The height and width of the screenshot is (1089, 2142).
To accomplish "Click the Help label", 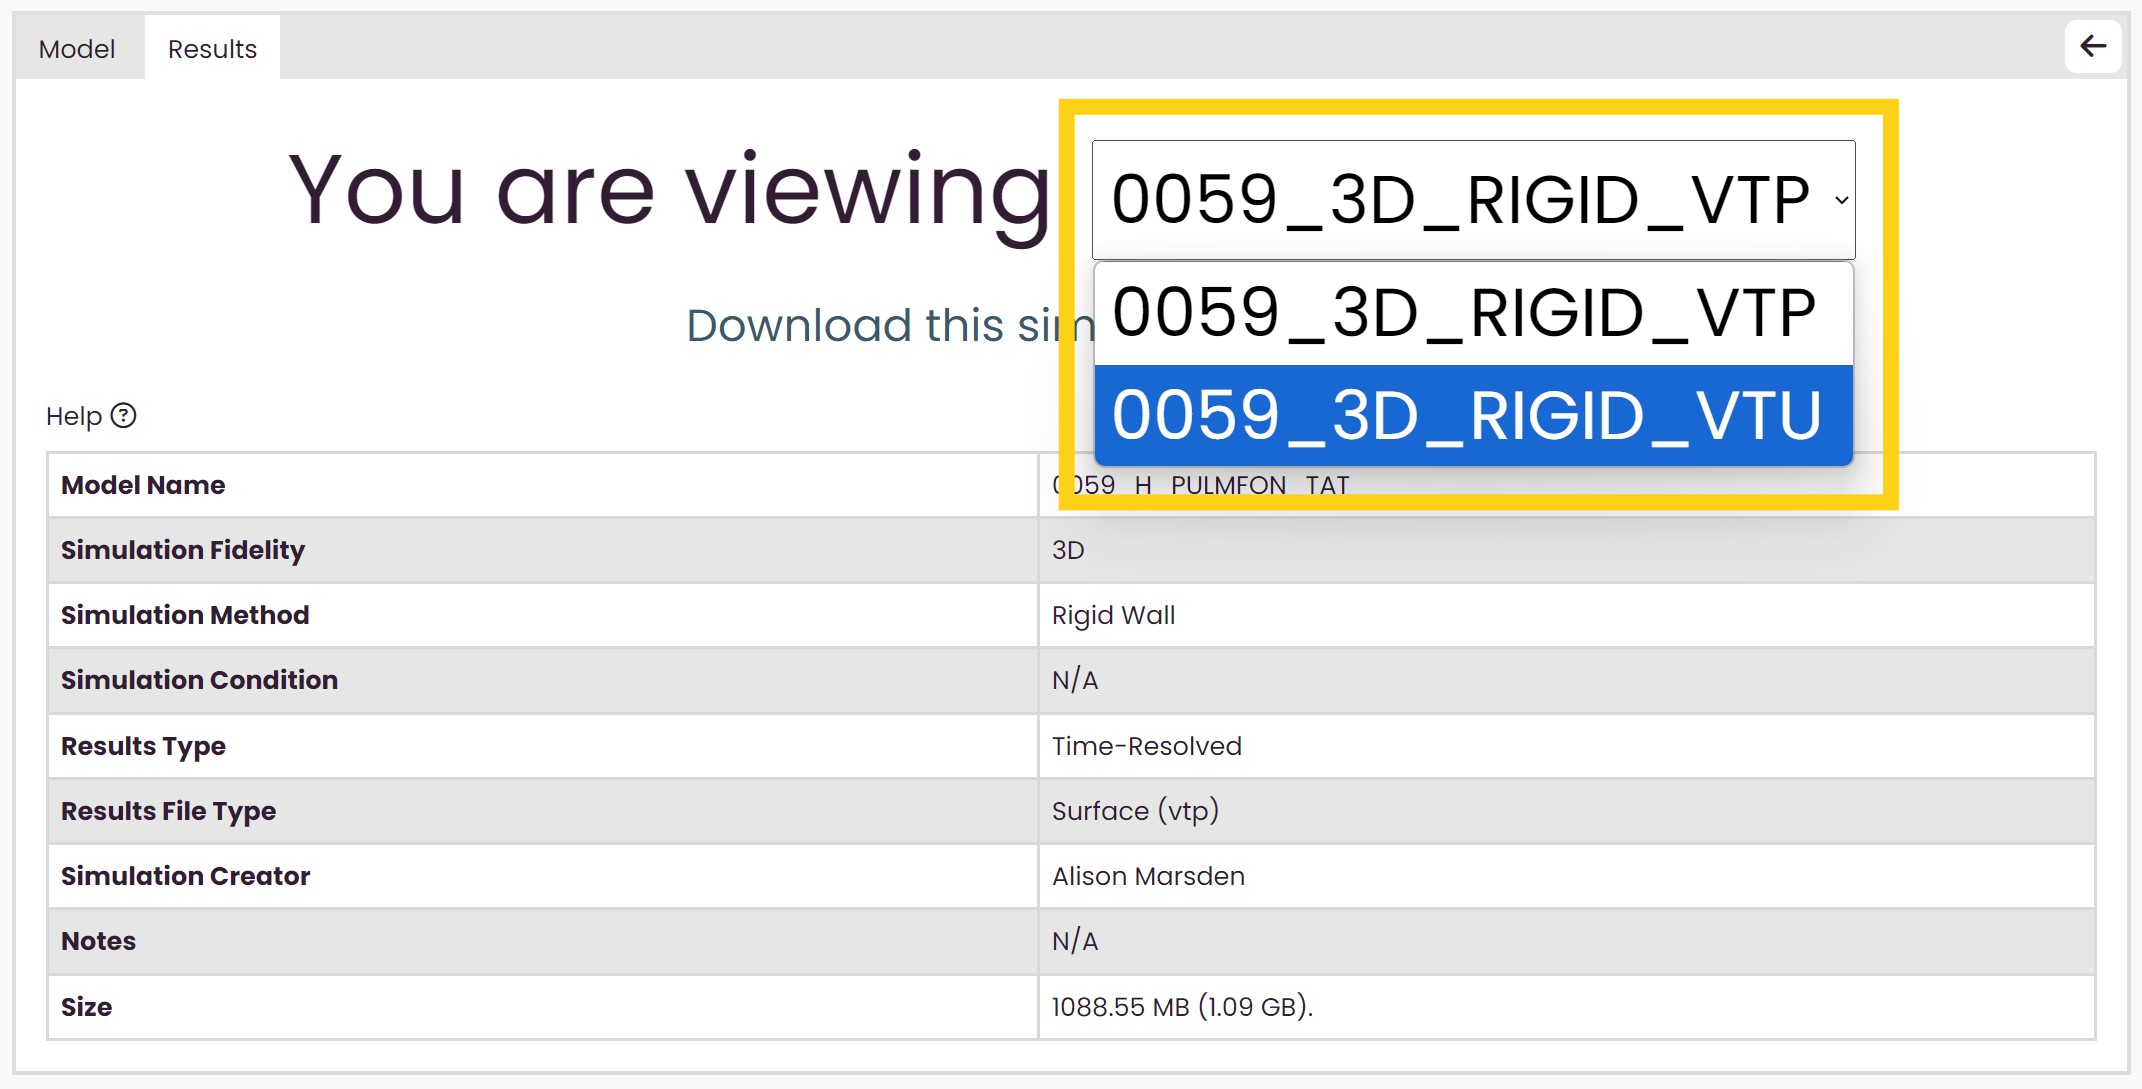I will pyautogui.click(x=74, y=416).
